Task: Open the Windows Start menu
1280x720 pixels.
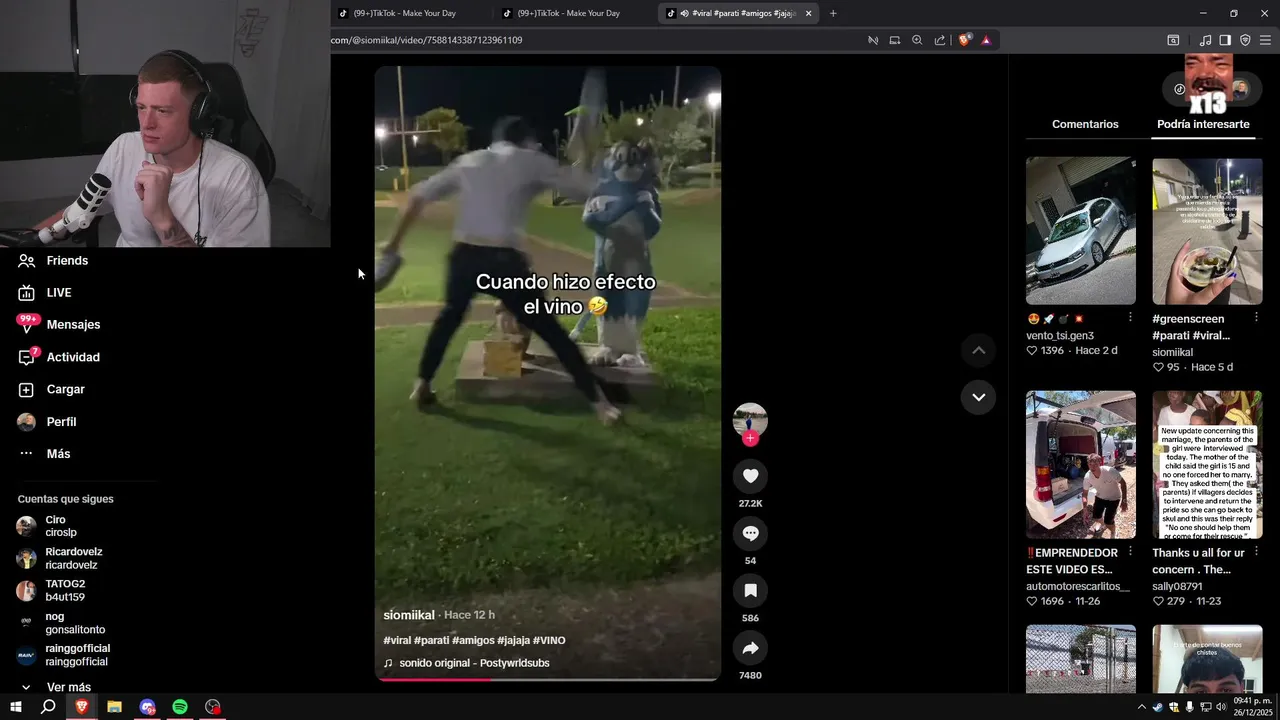Action: coord(15,707)
